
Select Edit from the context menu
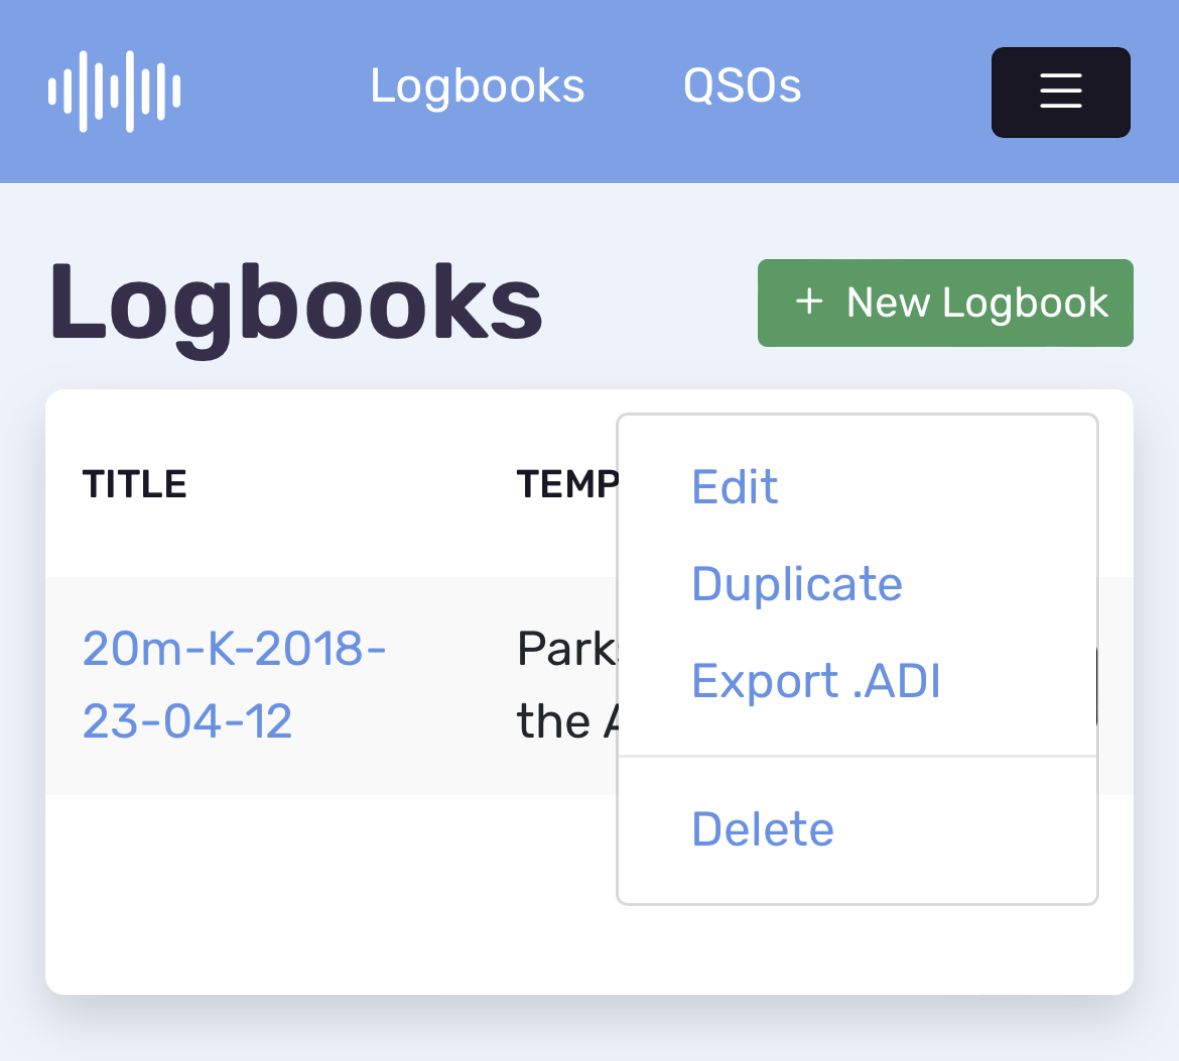tap(734, 487)
